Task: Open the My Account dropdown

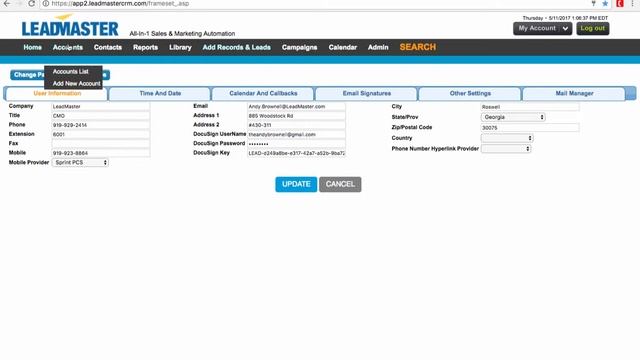Action: (x=542, y=29)
